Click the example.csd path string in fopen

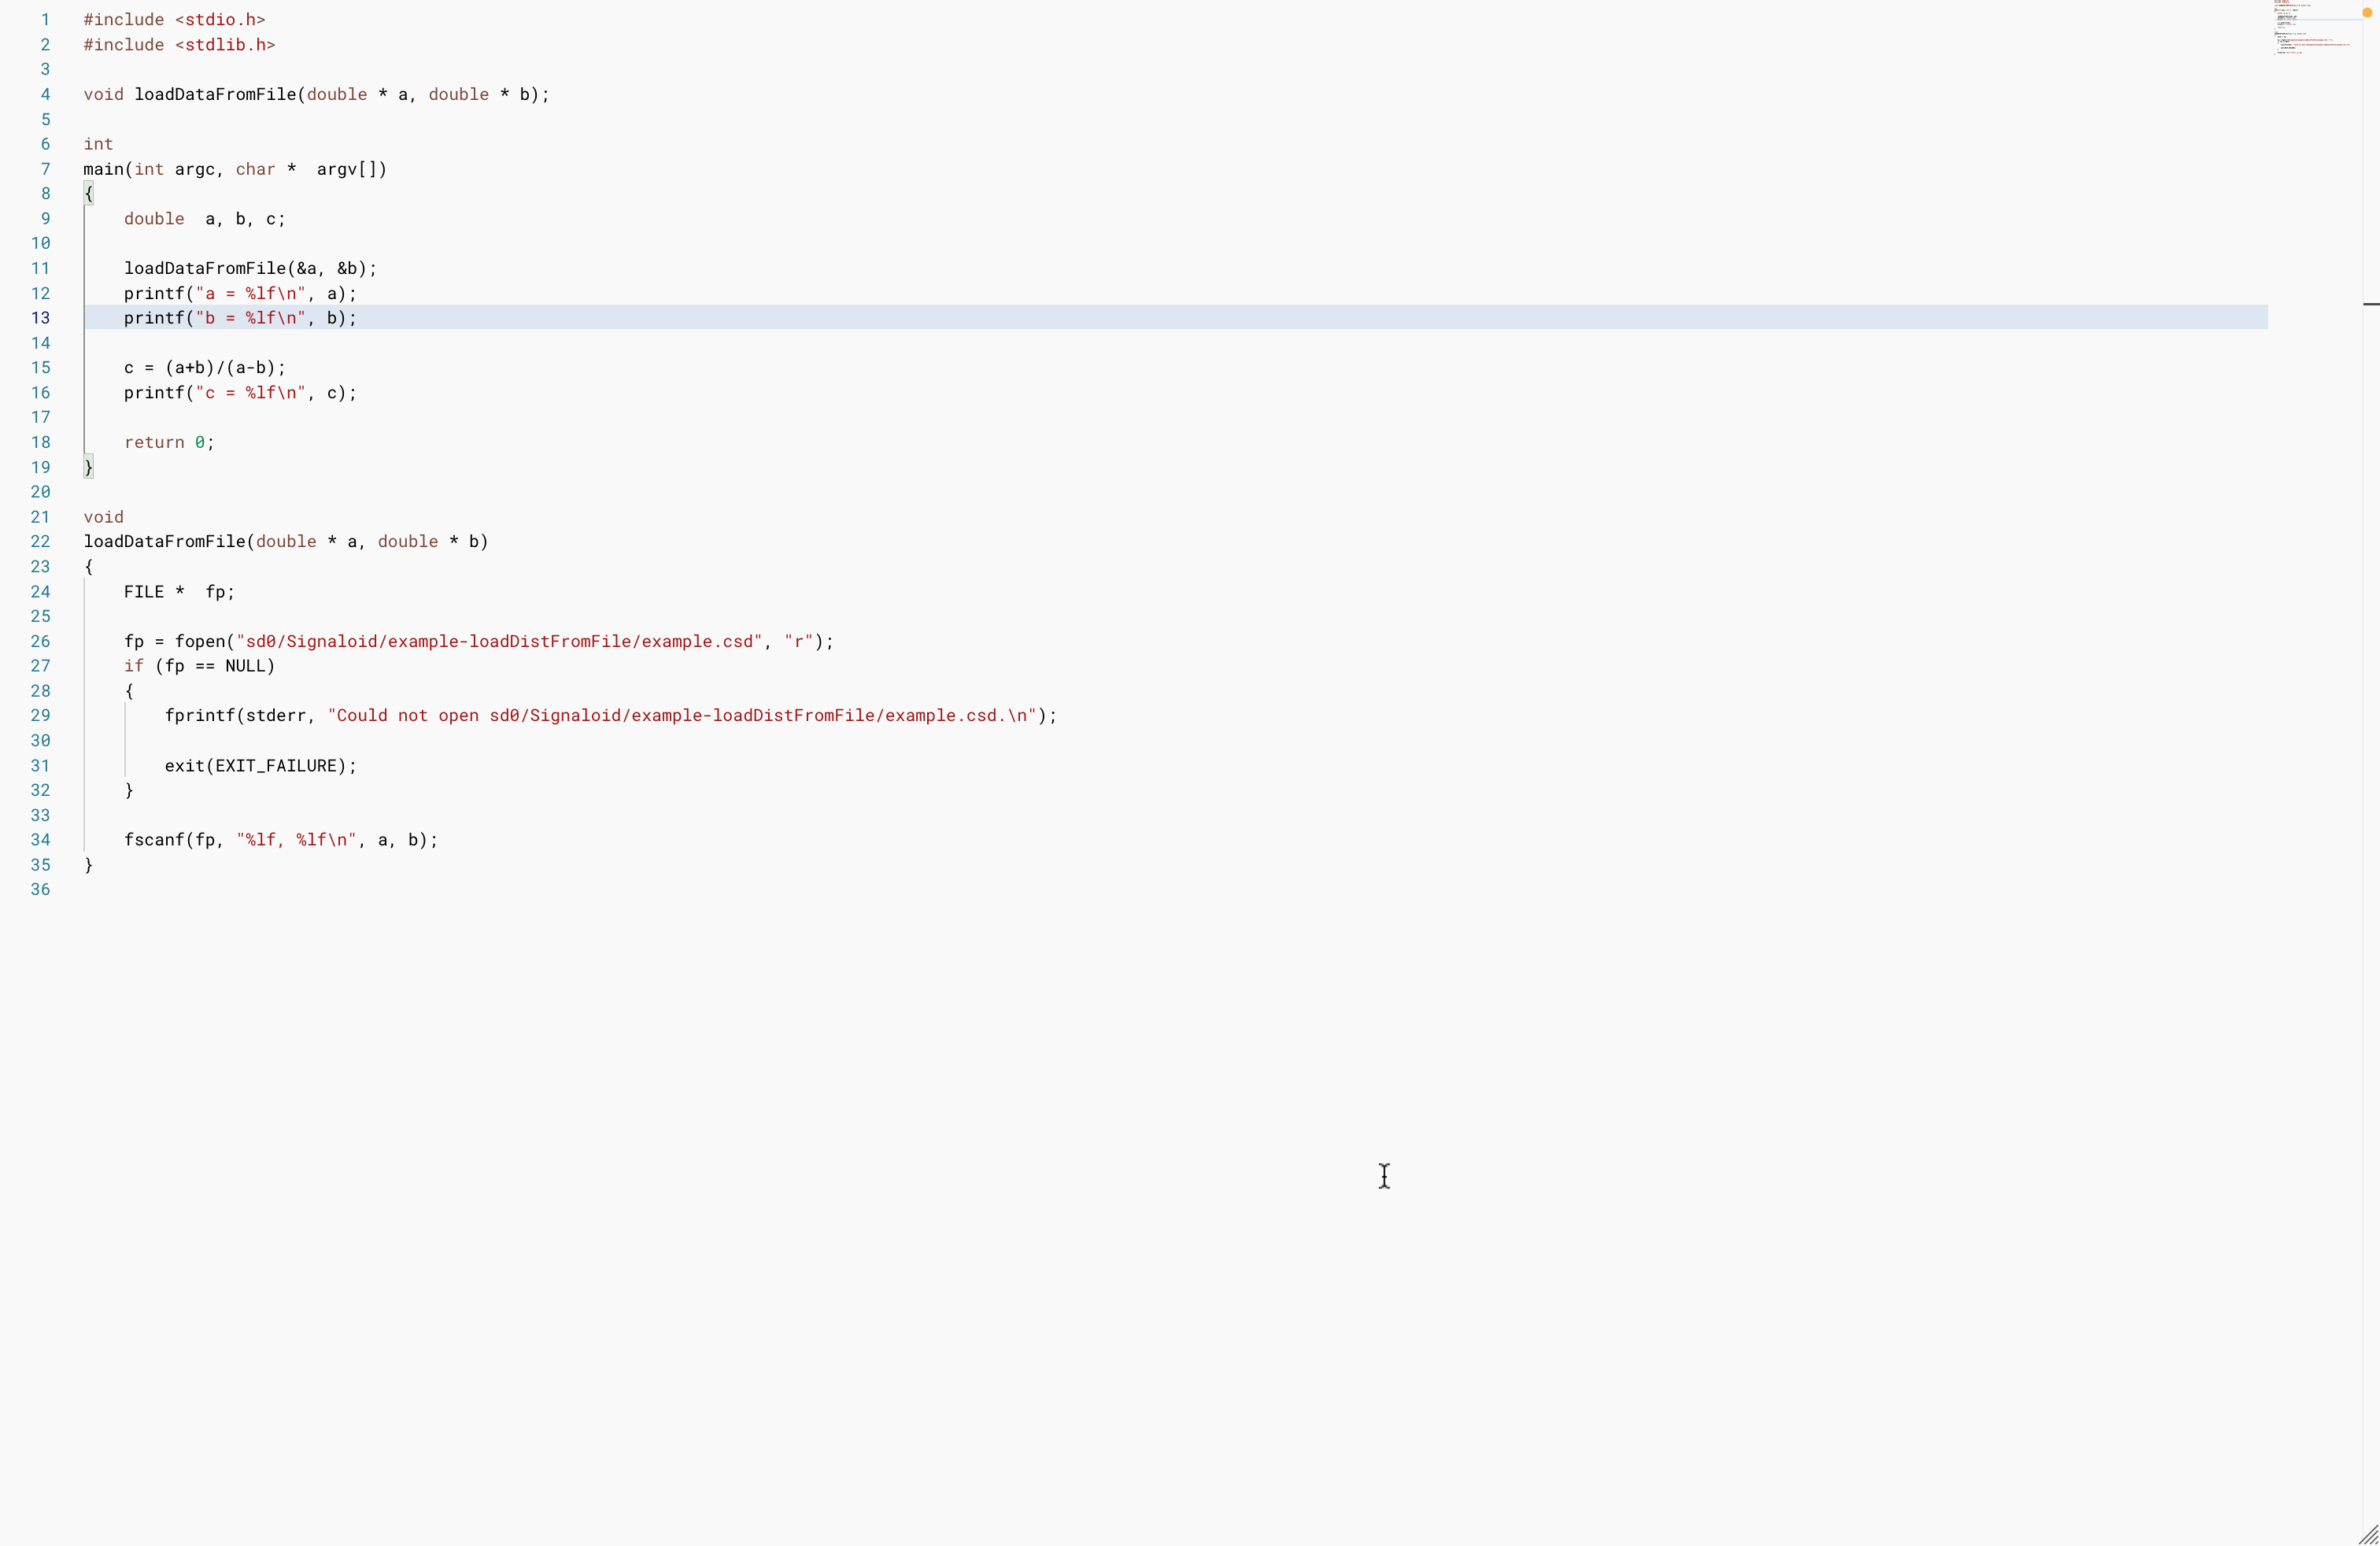[x=498, y=641]
